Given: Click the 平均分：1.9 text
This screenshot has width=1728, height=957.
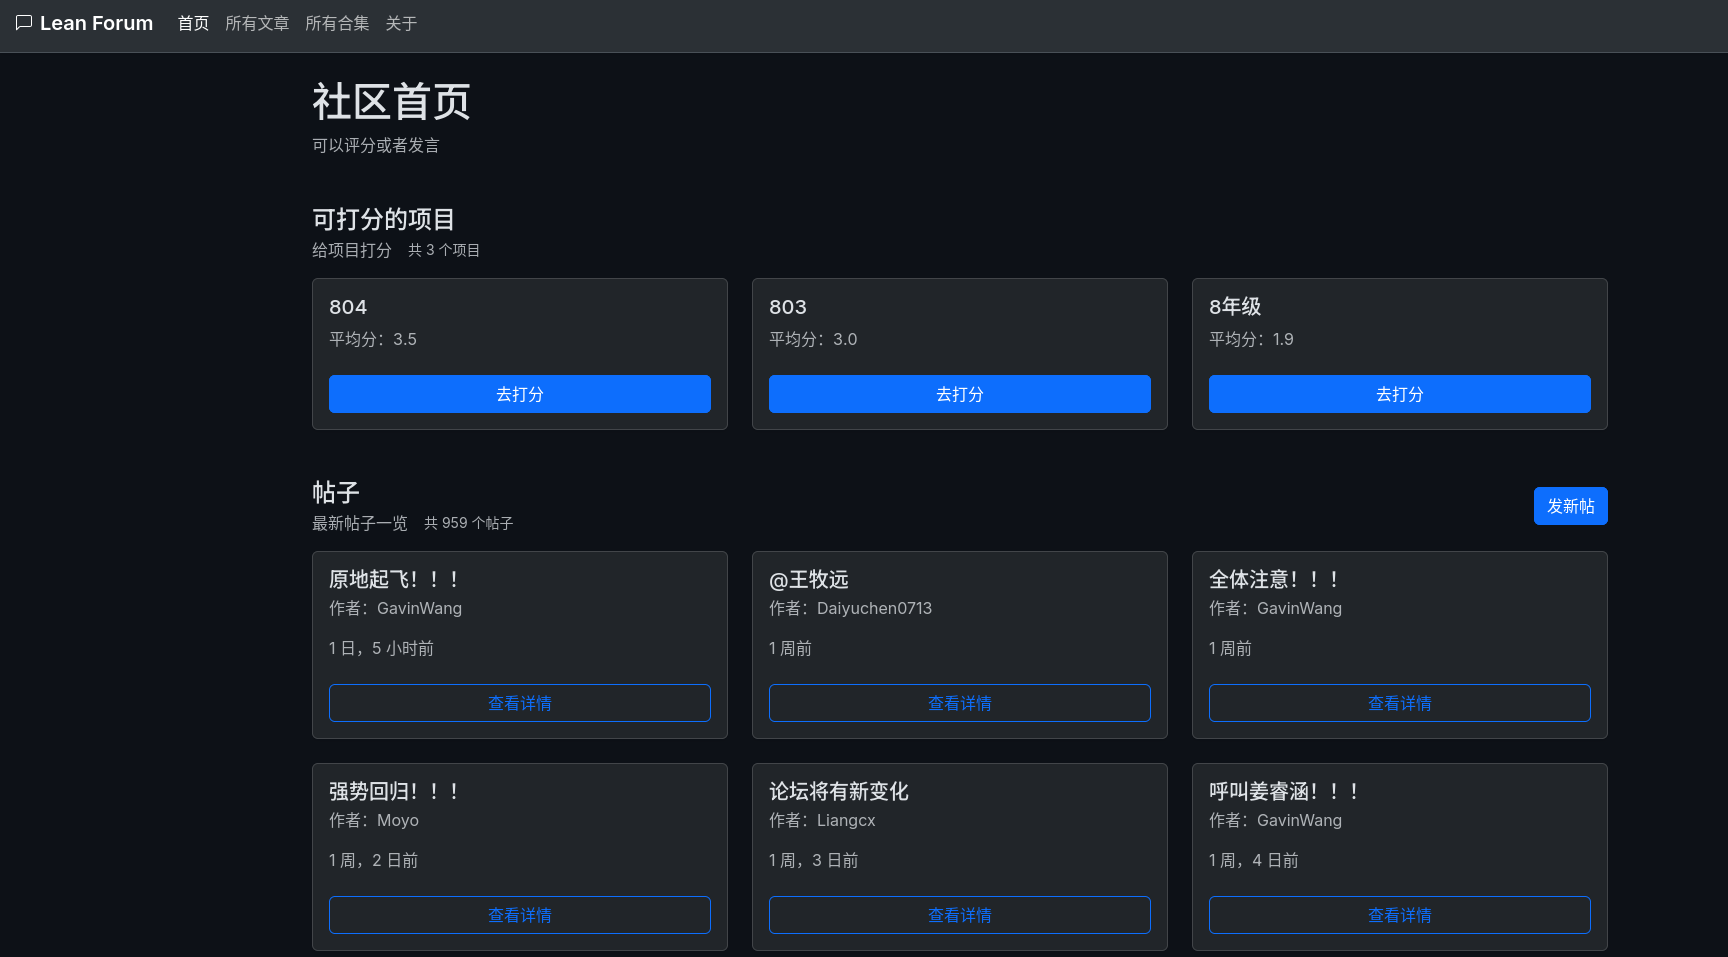Looking at the screenshot, I should (x=1251, y=339).
